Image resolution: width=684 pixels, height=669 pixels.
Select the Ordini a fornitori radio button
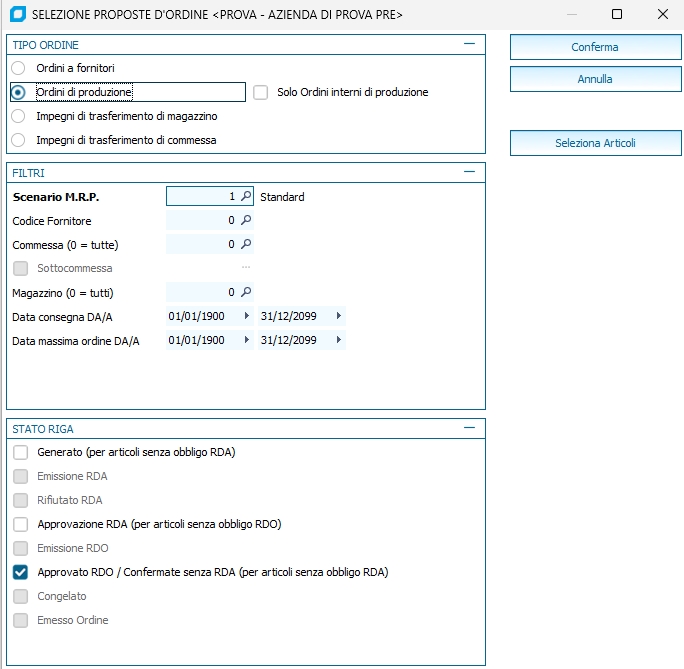coord(18,67)
